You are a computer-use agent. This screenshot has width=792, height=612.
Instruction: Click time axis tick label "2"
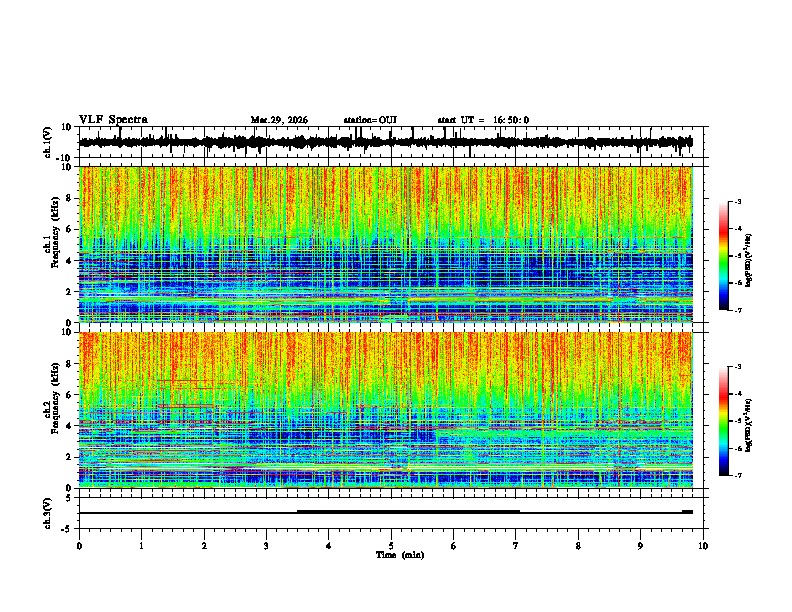click(x=204, y=546)
